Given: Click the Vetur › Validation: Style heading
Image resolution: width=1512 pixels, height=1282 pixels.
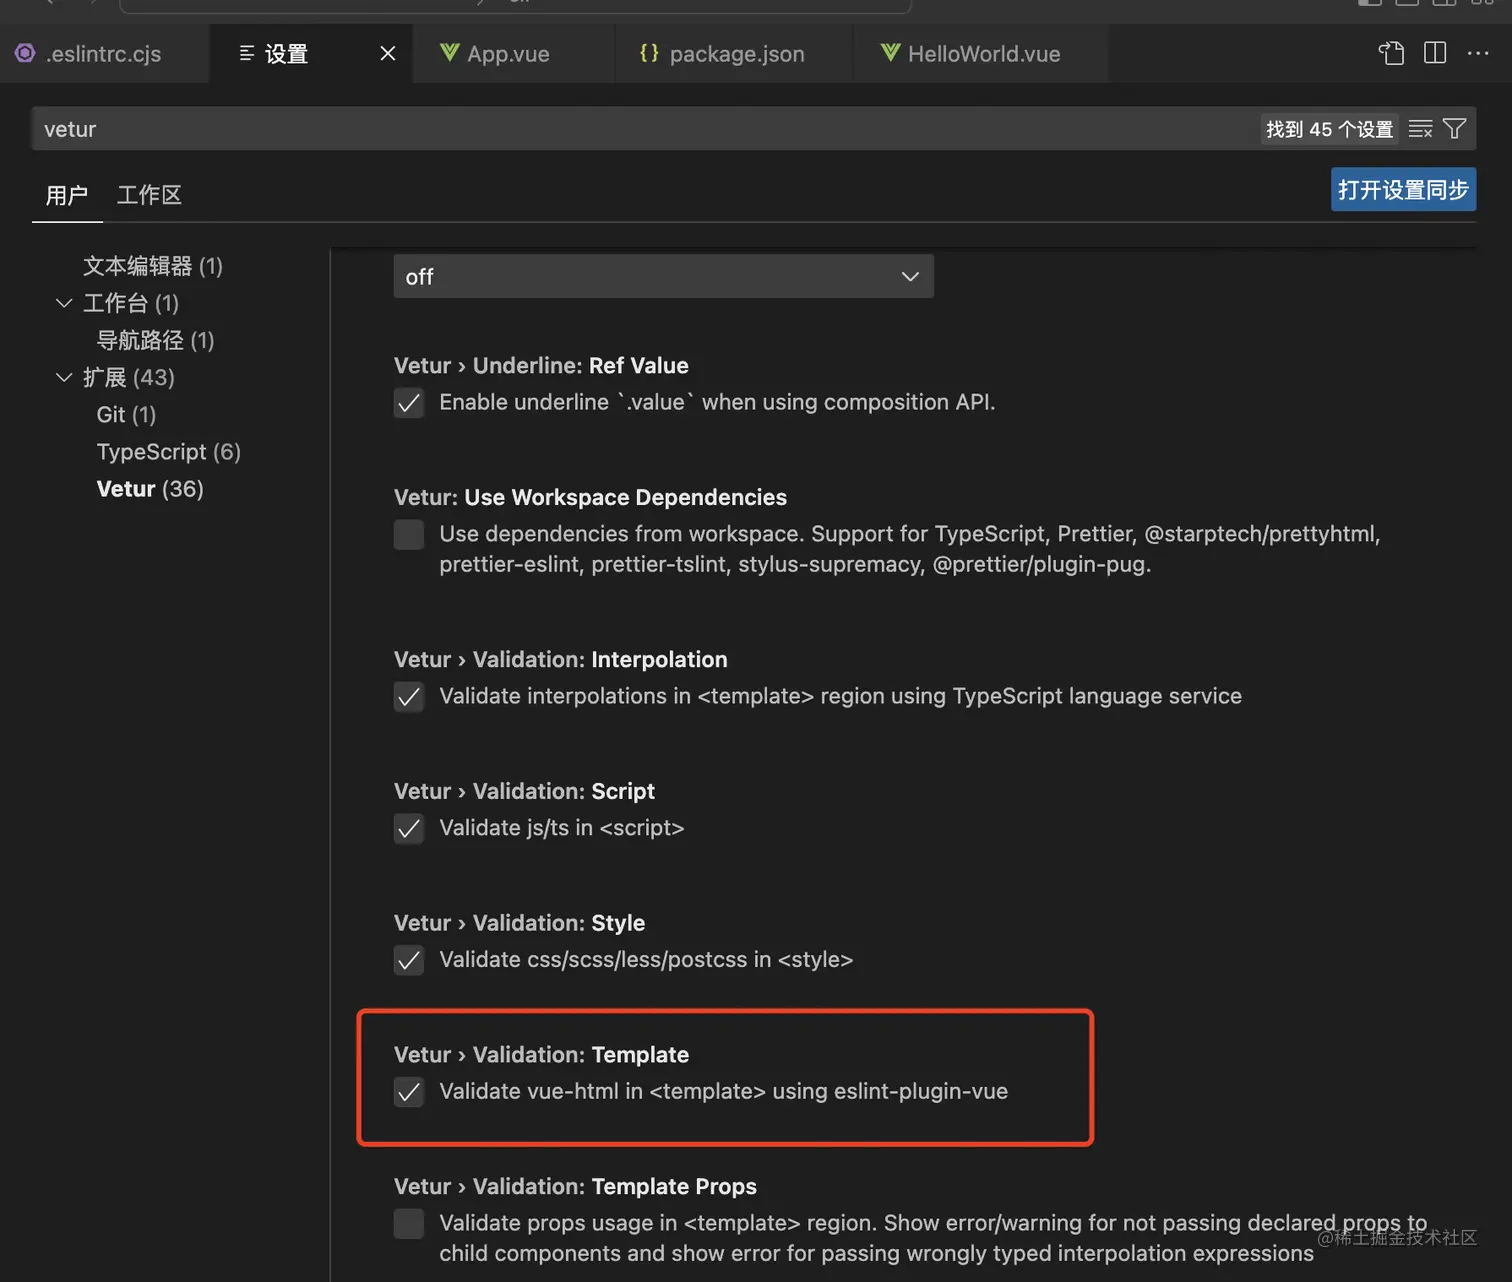Looking at the screenshot, I should tap(519, 923).
